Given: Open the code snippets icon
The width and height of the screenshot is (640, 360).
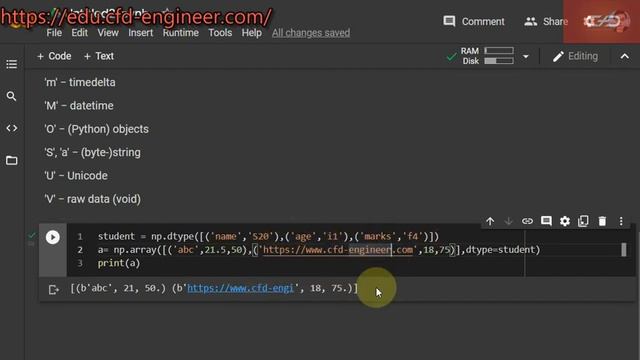Looking at the screenshot, I should [x=11, y=128].
